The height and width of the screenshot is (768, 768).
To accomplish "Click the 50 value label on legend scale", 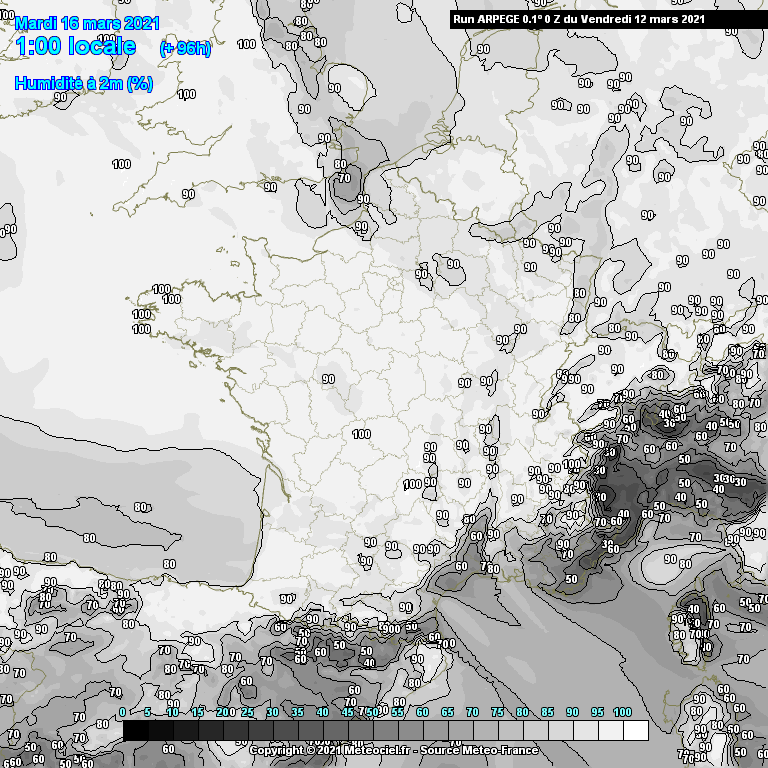I will (372, 712).
